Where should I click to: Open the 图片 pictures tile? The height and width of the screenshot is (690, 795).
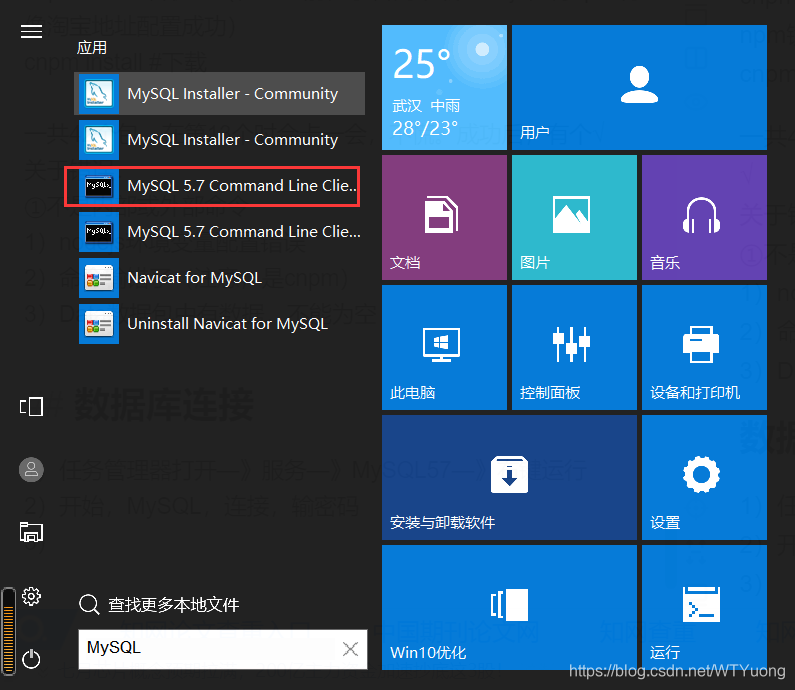pos(574,217)
